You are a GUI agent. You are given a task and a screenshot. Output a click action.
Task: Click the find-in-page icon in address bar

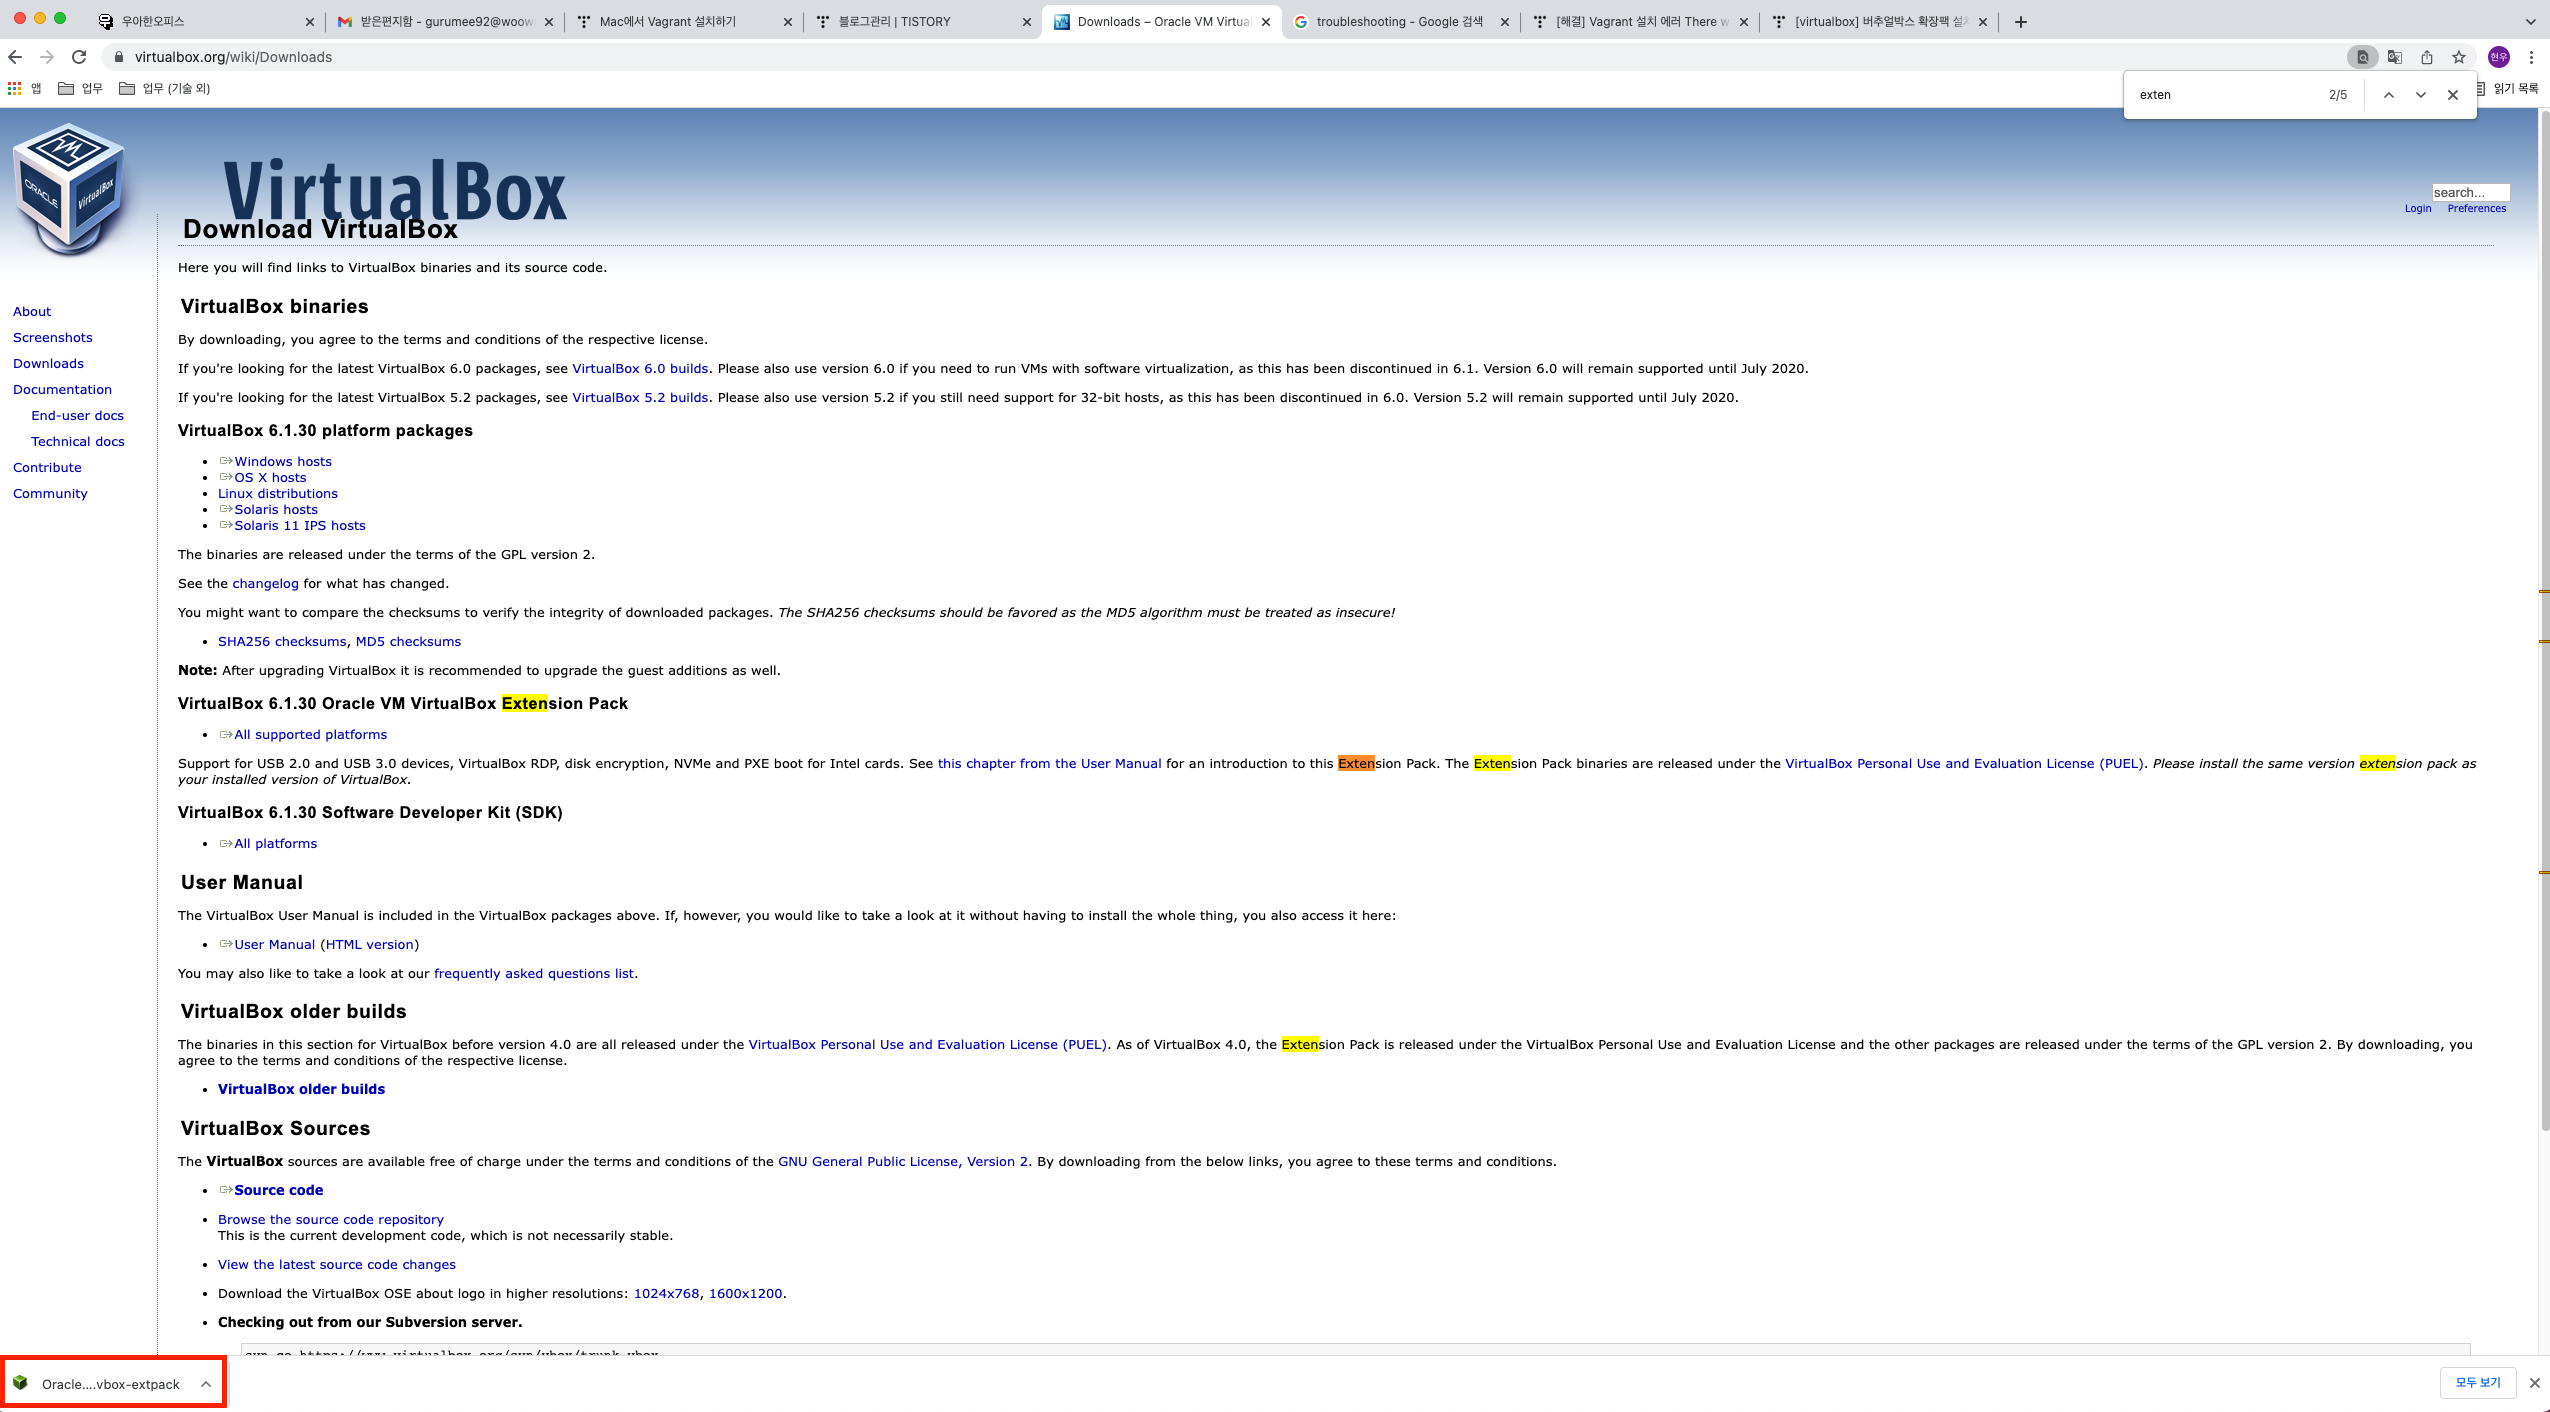[x=2362, y=57]
